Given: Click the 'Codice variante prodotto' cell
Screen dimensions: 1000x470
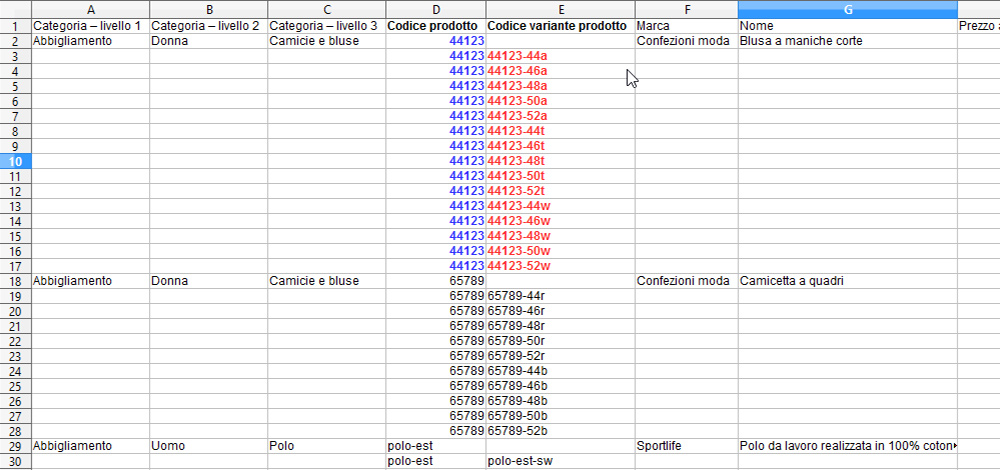Looking at the screenshot, I should (560, 26).
